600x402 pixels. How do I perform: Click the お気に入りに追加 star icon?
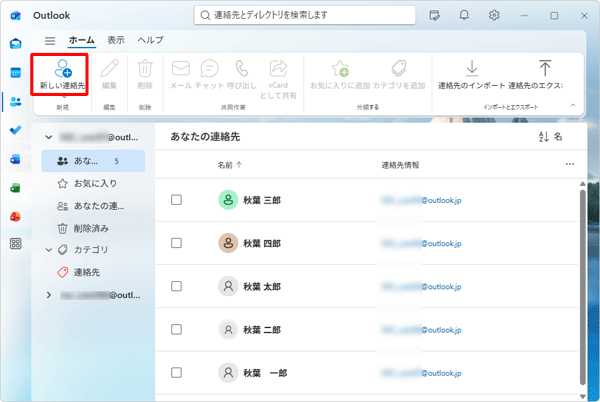pos(340,68)
